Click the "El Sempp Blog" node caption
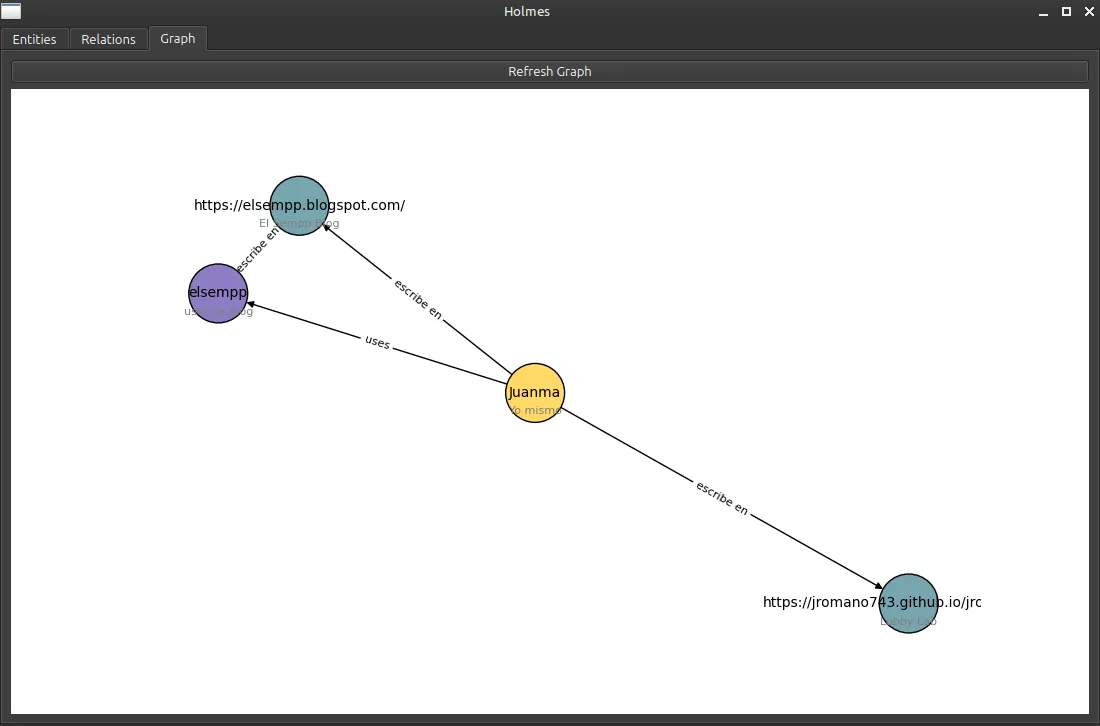Screen dimensions: 1100x726 coord(299,224)
